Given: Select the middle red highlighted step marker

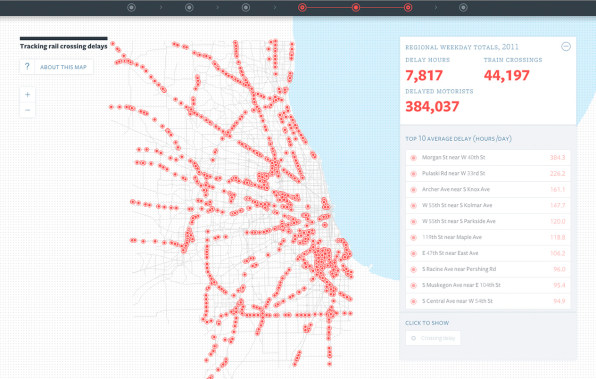Looking at the screenshot, I should (356, 7).
